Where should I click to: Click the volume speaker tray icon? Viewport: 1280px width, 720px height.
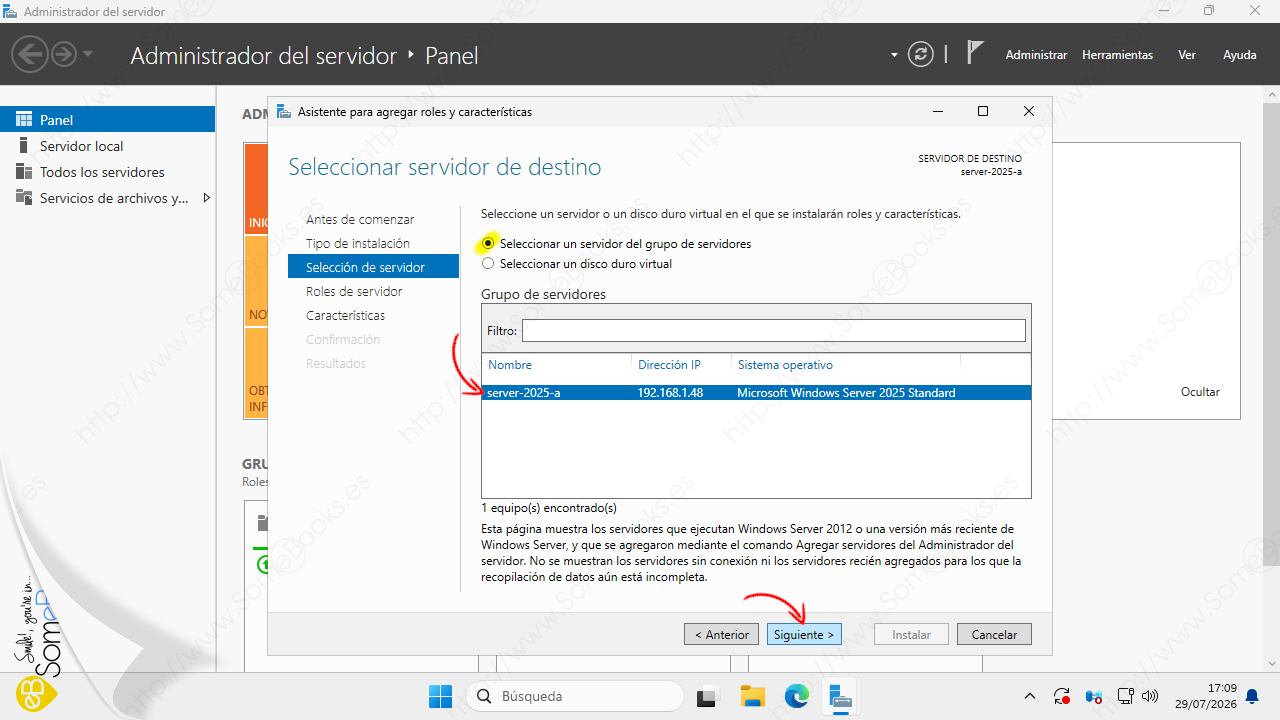(x=1149, y=696)
